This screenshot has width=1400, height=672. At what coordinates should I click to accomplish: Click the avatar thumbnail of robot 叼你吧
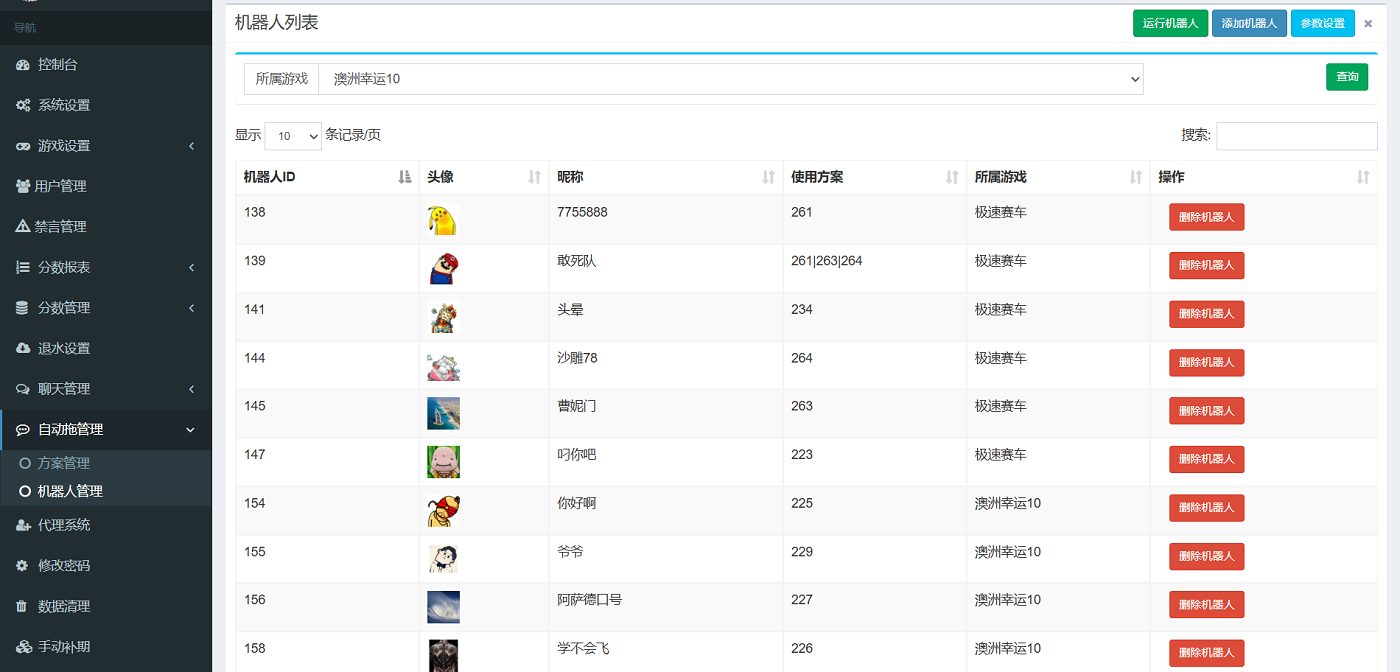pos(443,462)
